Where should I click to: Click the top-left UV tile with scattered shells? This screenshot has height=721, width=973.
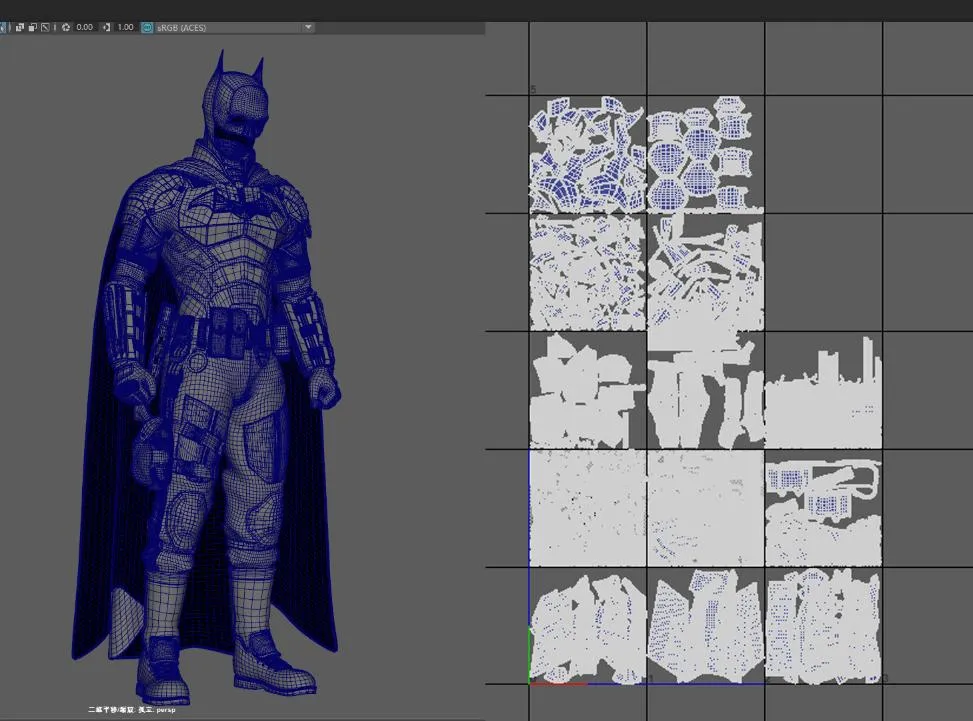coord(587,154)
